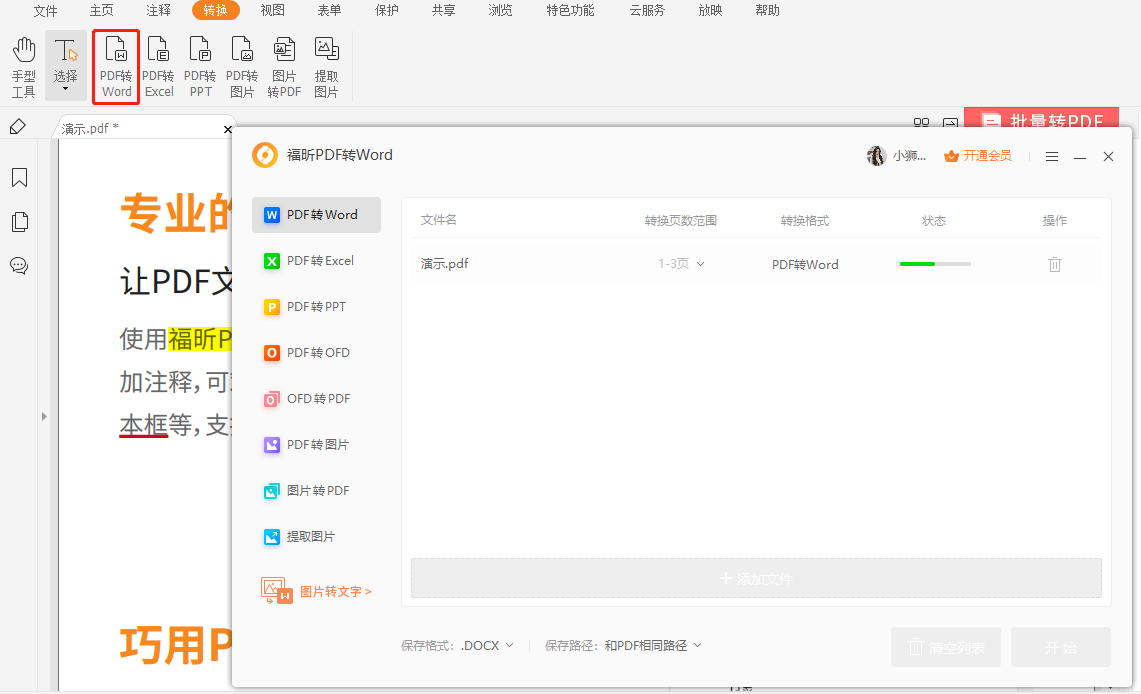Click the 图片转文字 link

(x=335, y=591)
